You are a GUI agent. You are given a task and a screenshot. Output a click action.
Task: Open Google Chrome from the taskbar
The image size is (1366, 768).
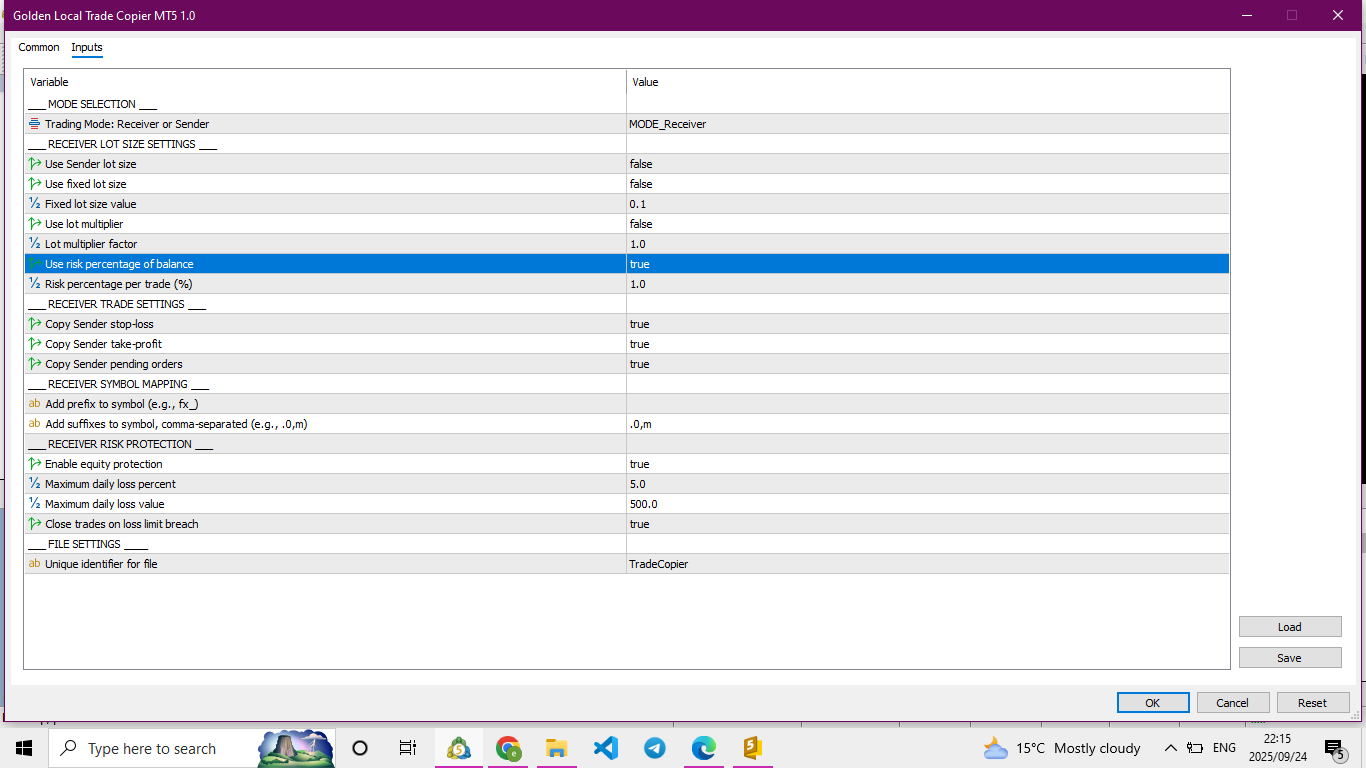(x=508, y=748)
